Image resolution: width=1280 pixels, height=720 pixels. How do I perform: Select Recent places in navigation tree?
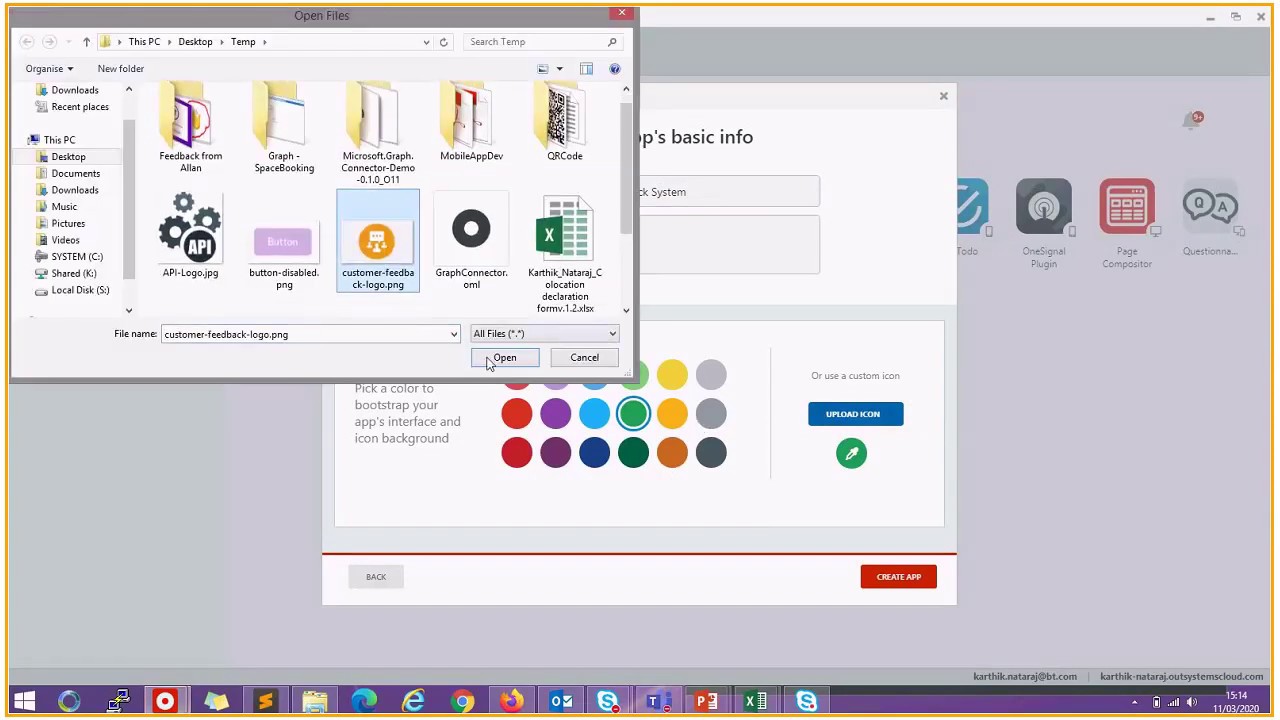(x=80, y=107)
